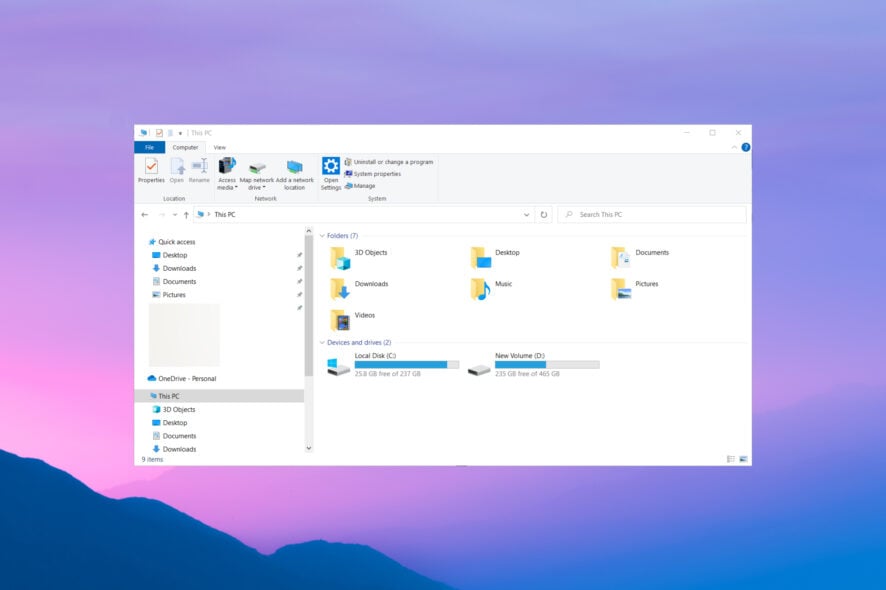
Task: Click "25.8 GB free of 237 GB" text
Action: (x=388, y=374)
